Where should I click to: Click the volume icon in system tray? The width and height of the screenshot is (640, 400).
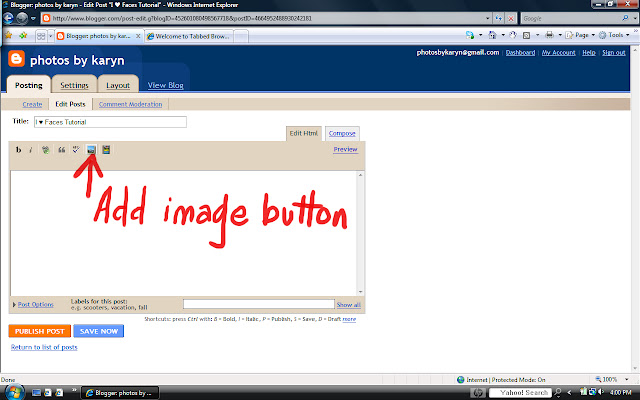click(601, 392)
